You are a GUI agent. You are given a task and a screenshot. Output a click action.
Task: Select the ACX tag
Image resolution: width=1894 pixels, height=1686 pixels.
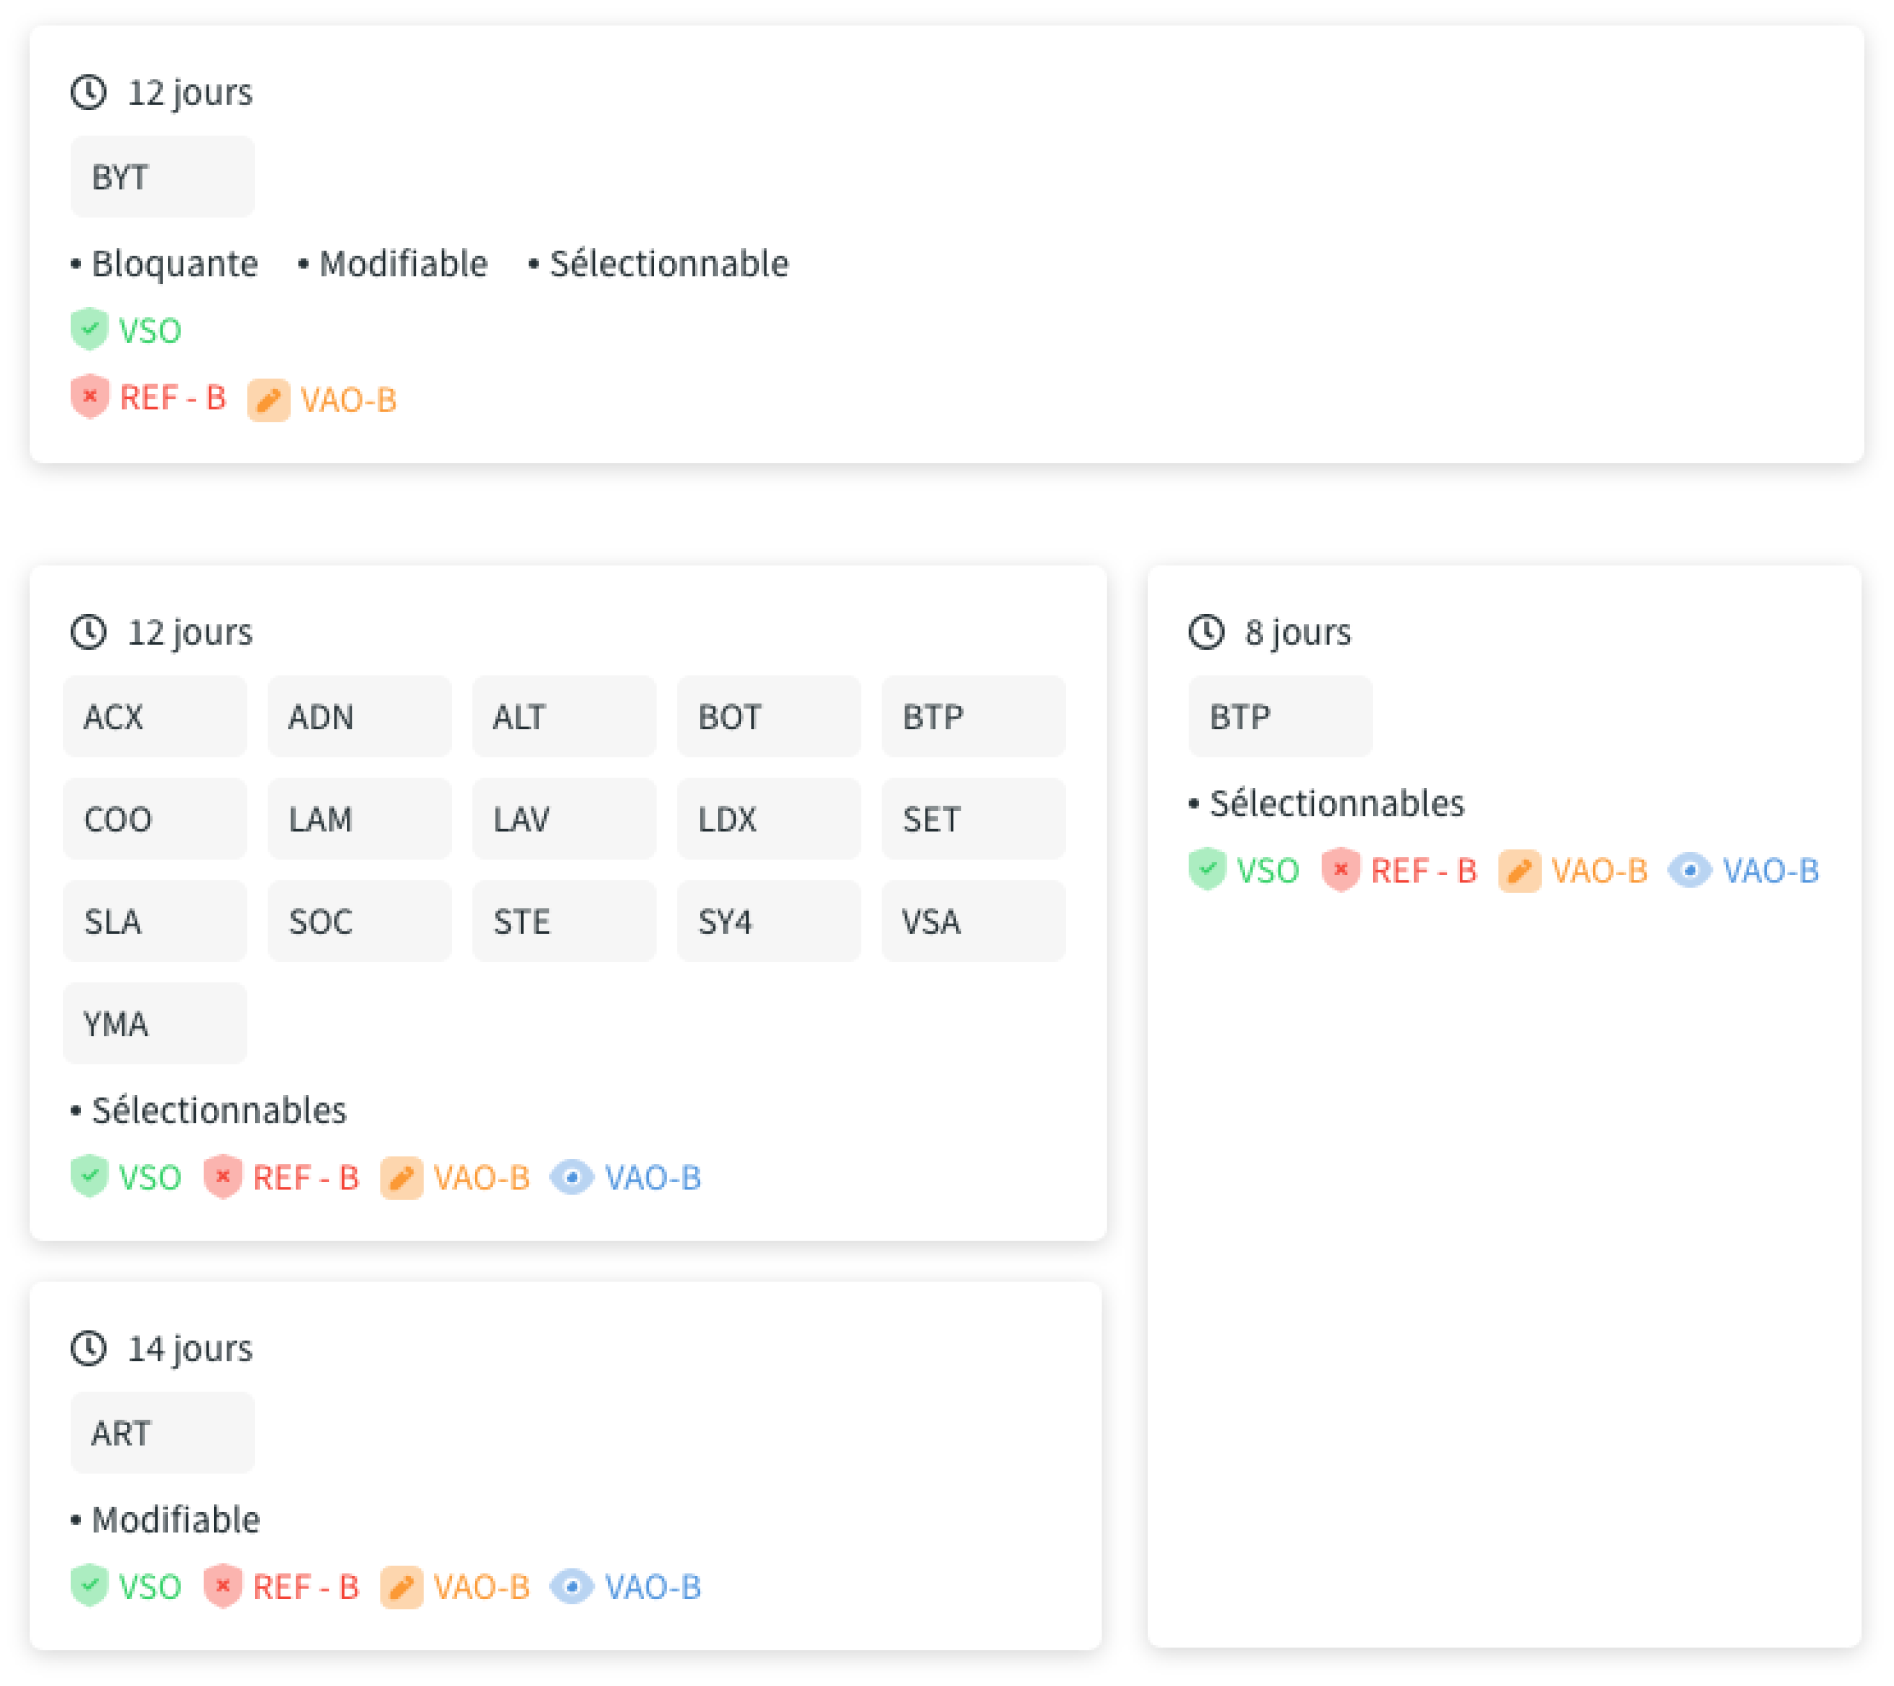(155, 716)
